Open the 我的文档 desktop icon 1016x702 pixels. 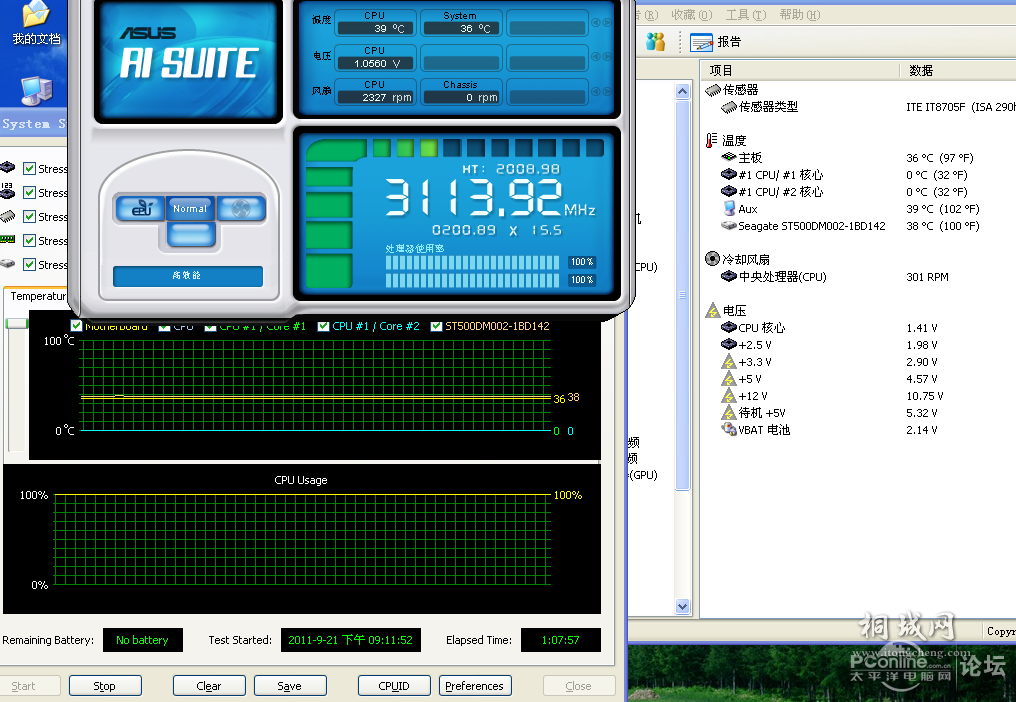tap(36, 23)
